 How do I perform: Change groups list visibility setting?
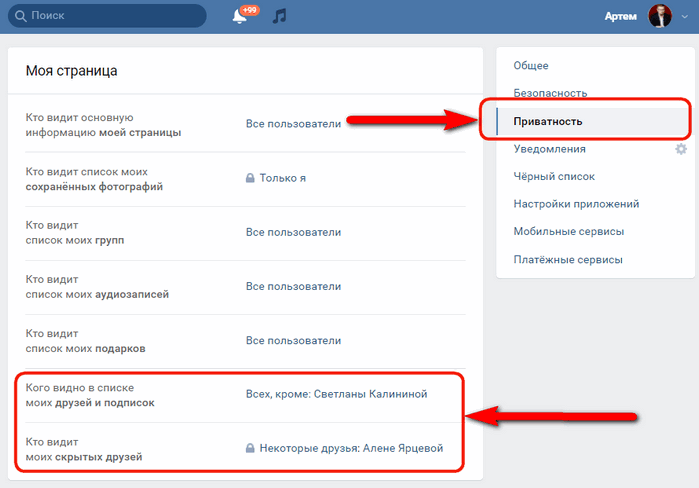[x=293, y=232]
